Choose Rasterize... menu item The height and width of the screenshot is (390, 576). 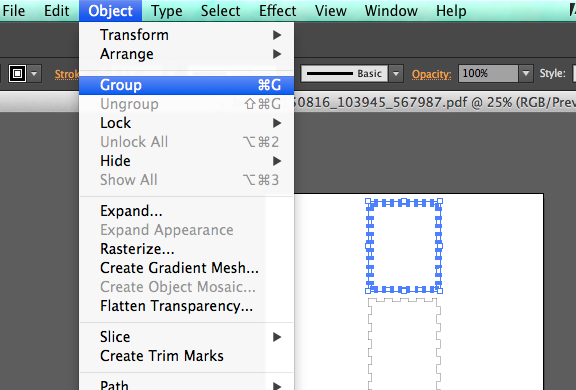click(x=186, y=249)
